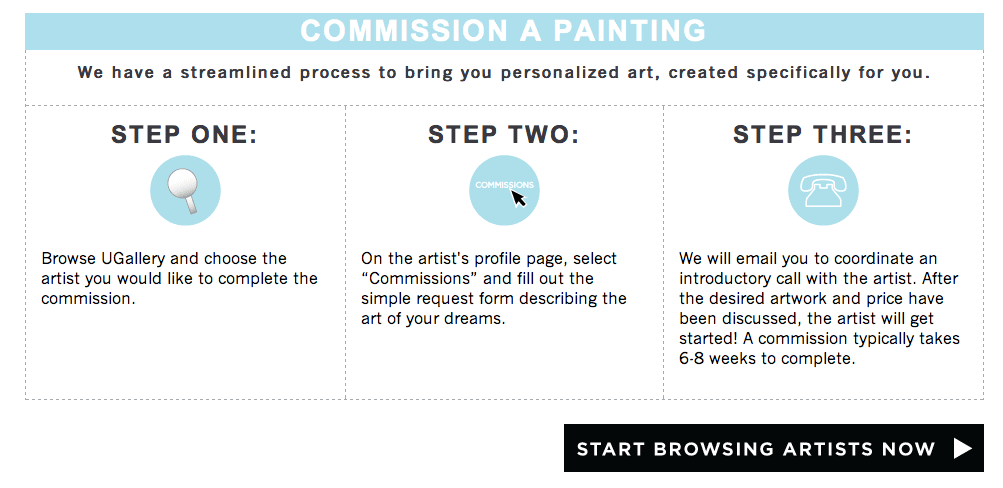Click the play arrow on the black button
The image size is (1003, 488).
(963, 448)
